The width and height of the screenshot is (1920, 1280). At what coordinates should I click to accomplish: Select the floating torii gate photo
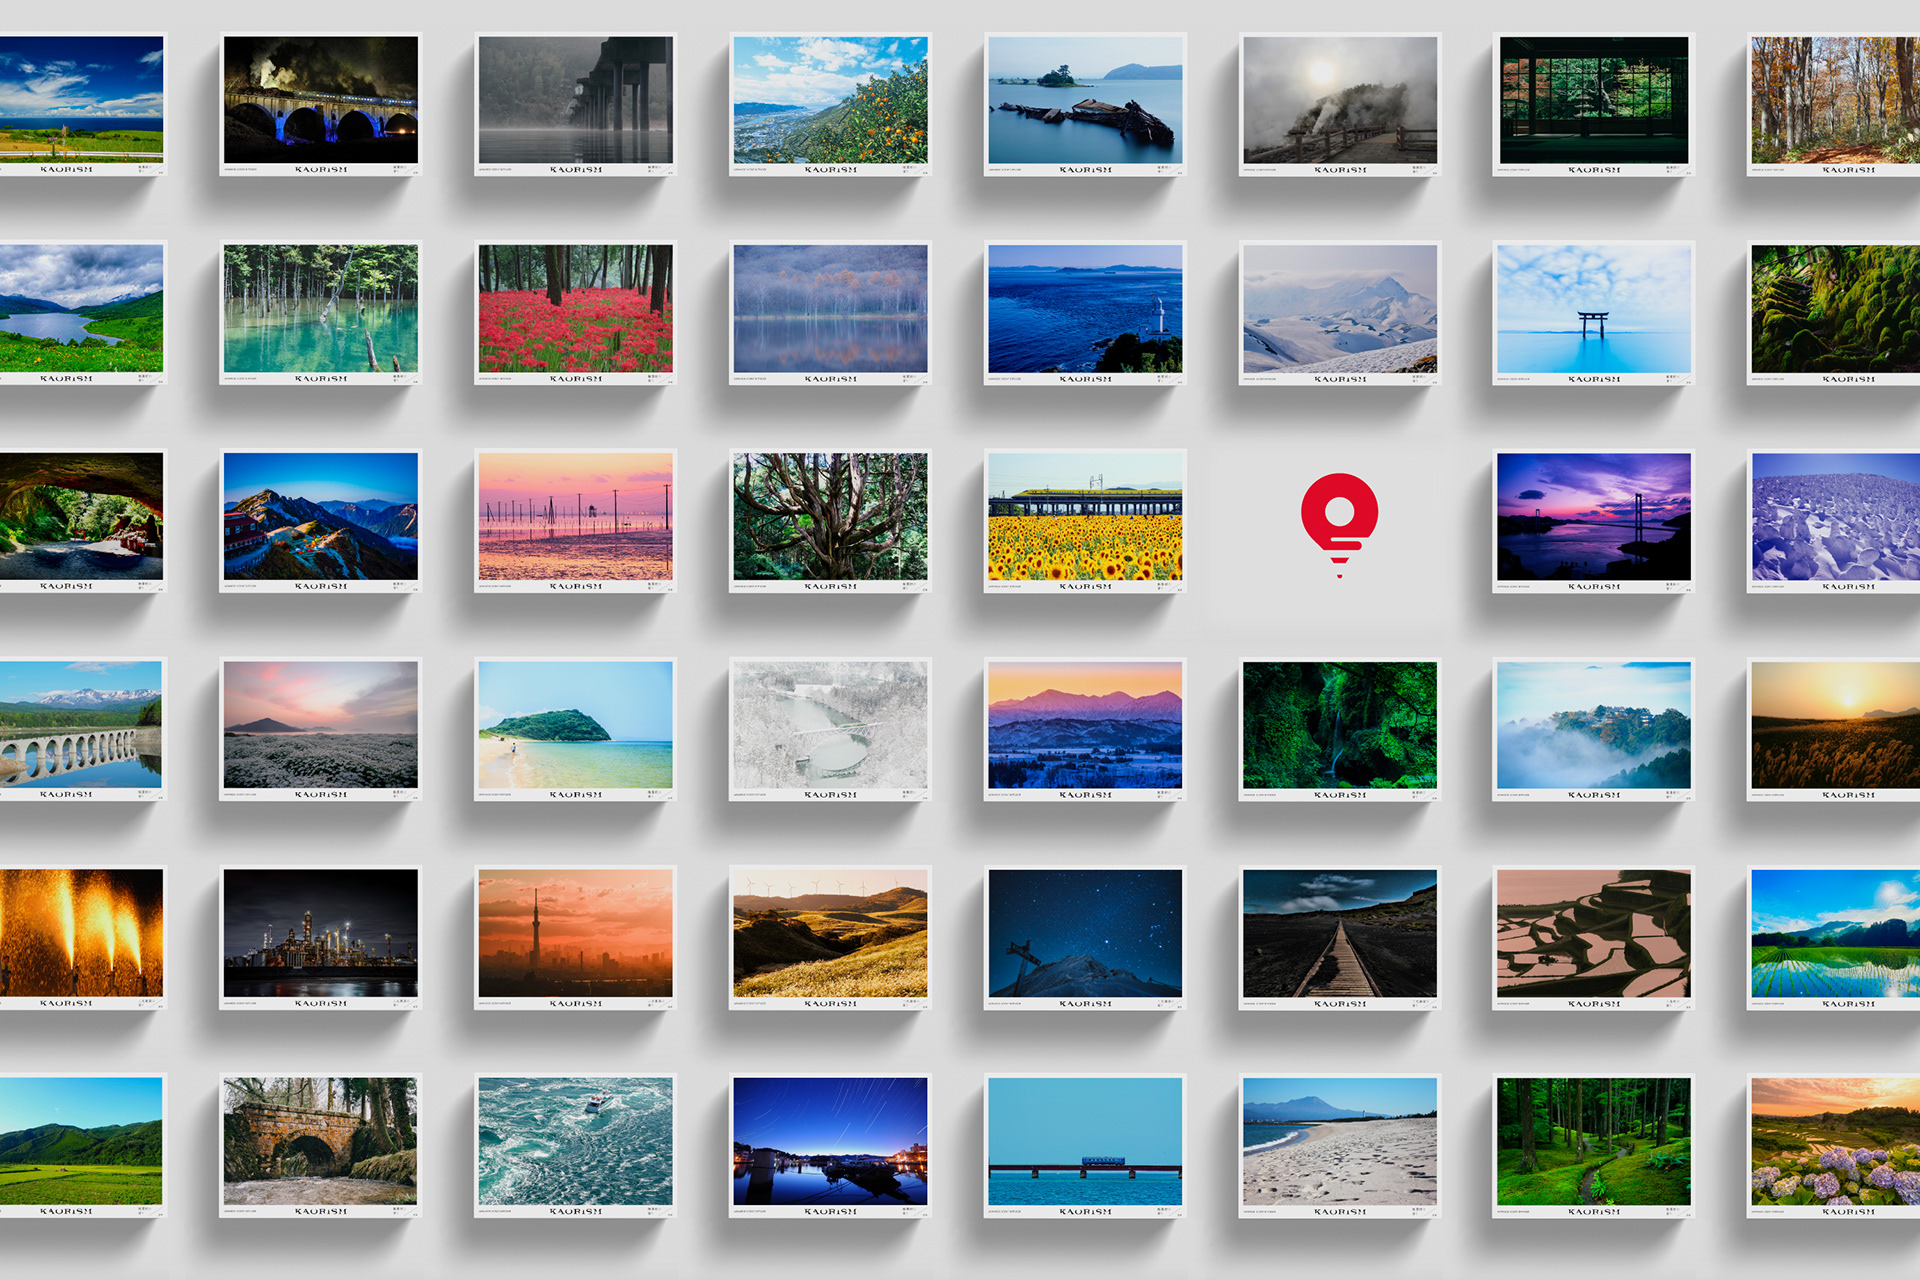click(1593, 309)
